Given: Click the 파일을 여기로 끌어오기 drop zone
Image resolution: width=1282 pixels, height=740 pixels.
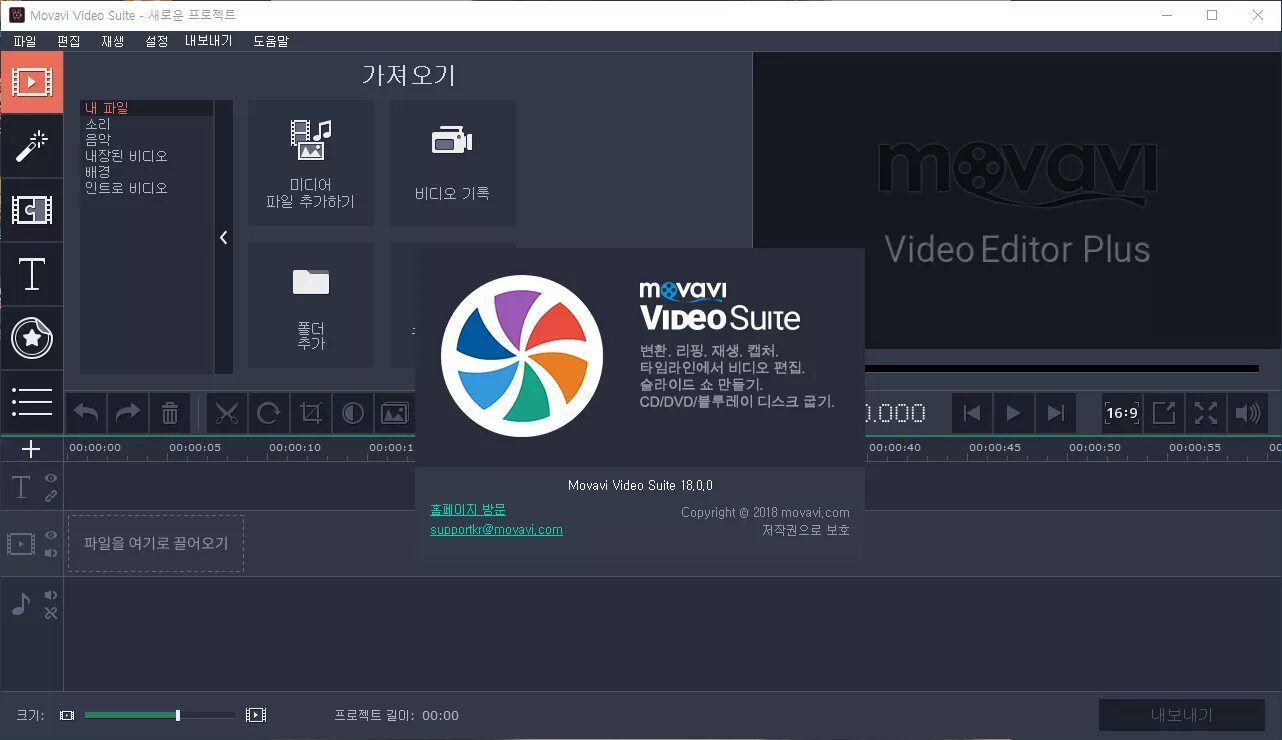Looking at the screenshot, I should 156,544.
